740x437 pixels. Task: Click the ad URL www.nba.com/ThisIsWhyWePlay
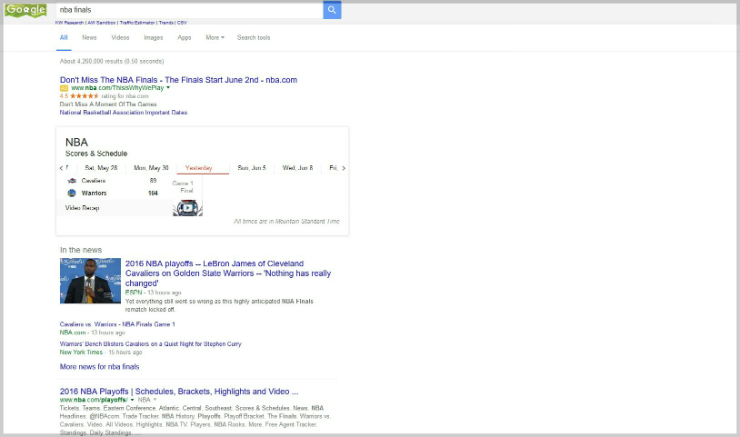(118, 88)
